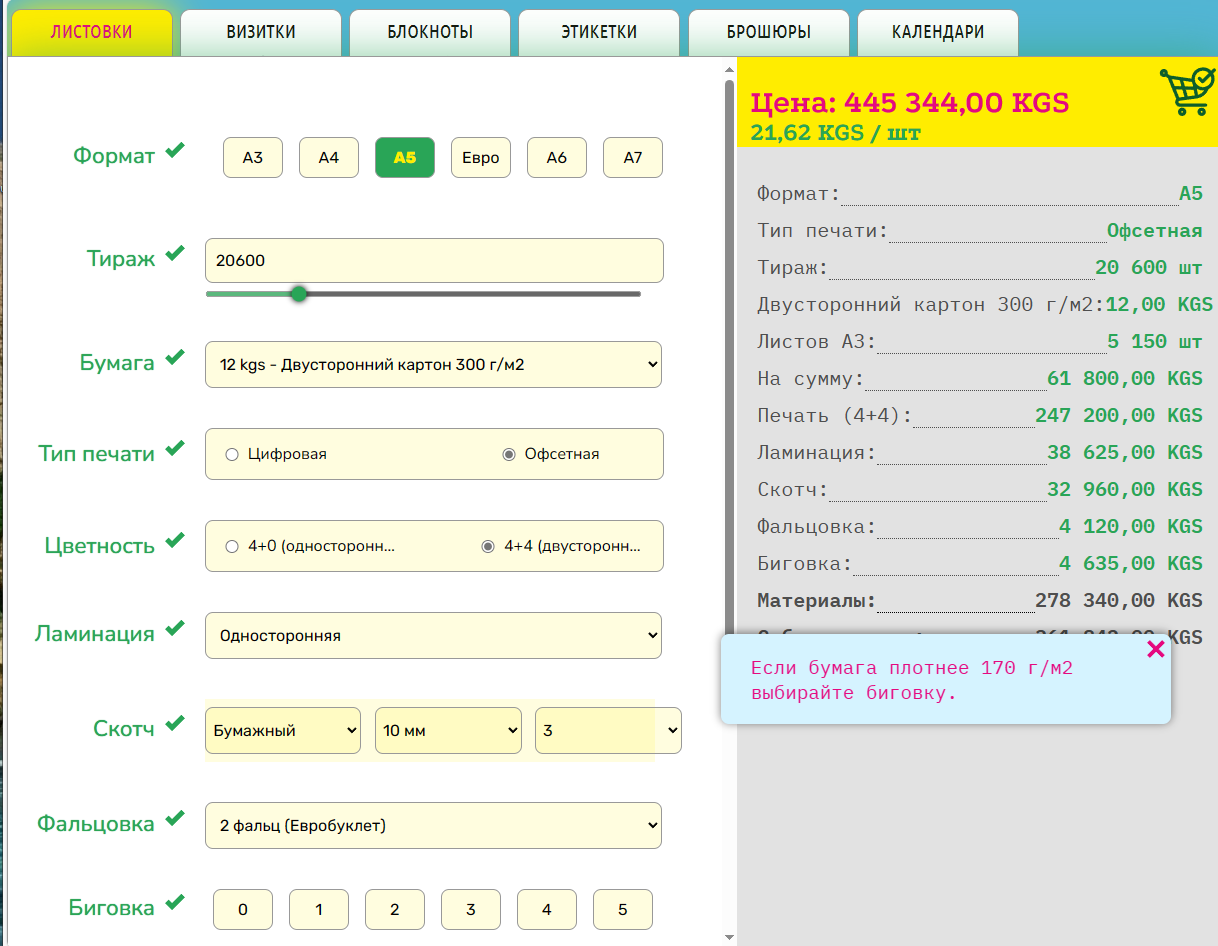Open the Скотч width dropdown (10 мм)

coord(448,730)
